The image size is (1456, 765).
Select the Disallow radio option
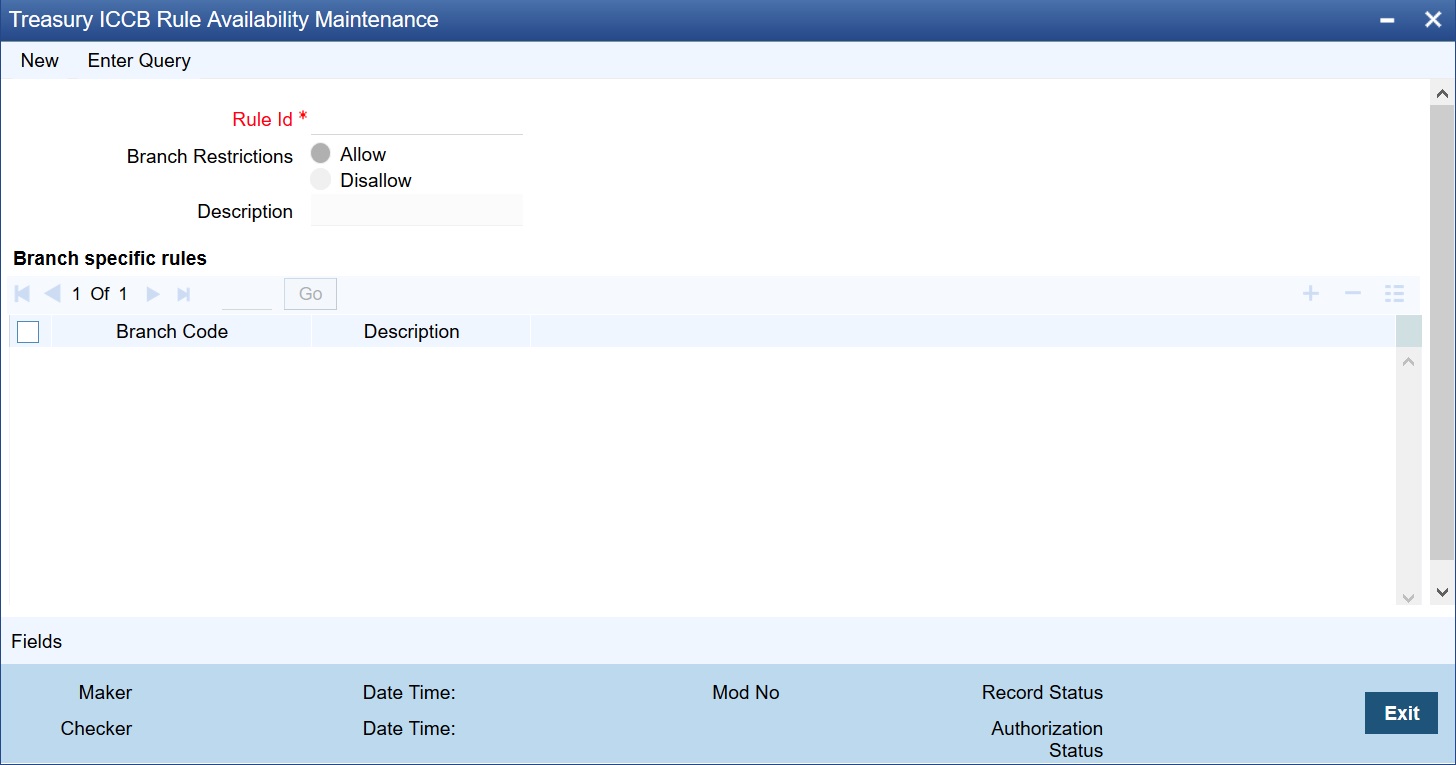point(320,180)
